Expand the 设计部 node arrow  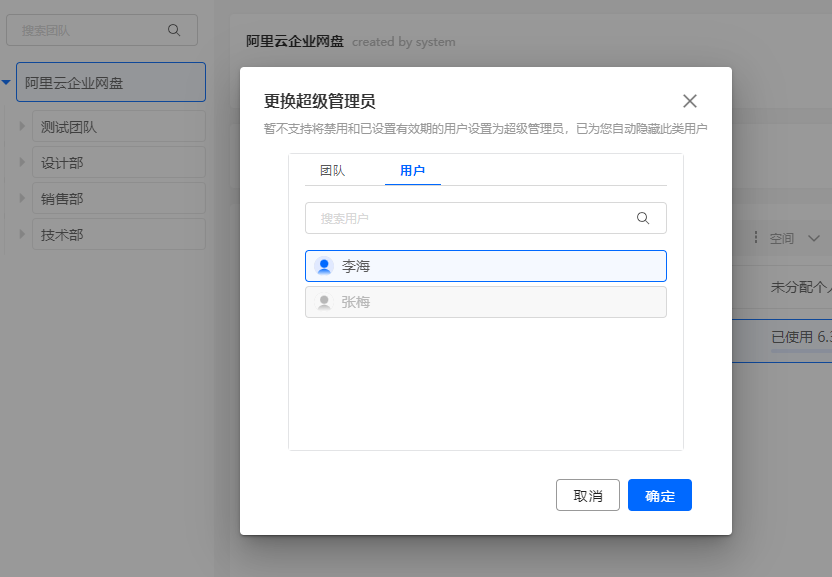22,162
